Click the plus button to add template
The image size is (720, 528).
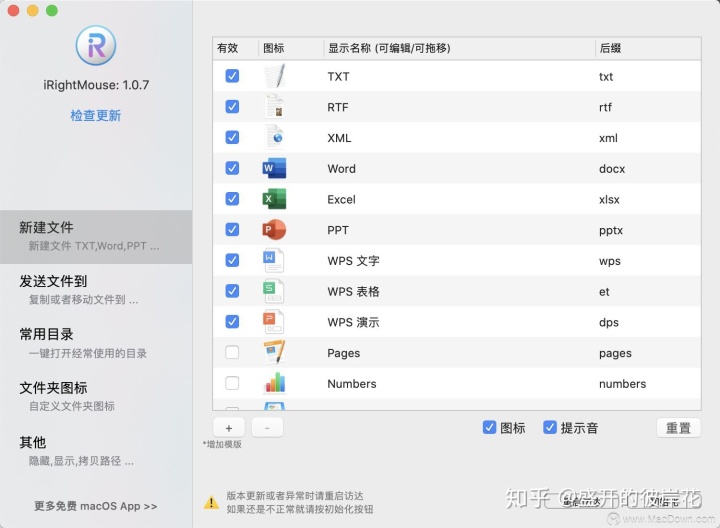point(229,428)
